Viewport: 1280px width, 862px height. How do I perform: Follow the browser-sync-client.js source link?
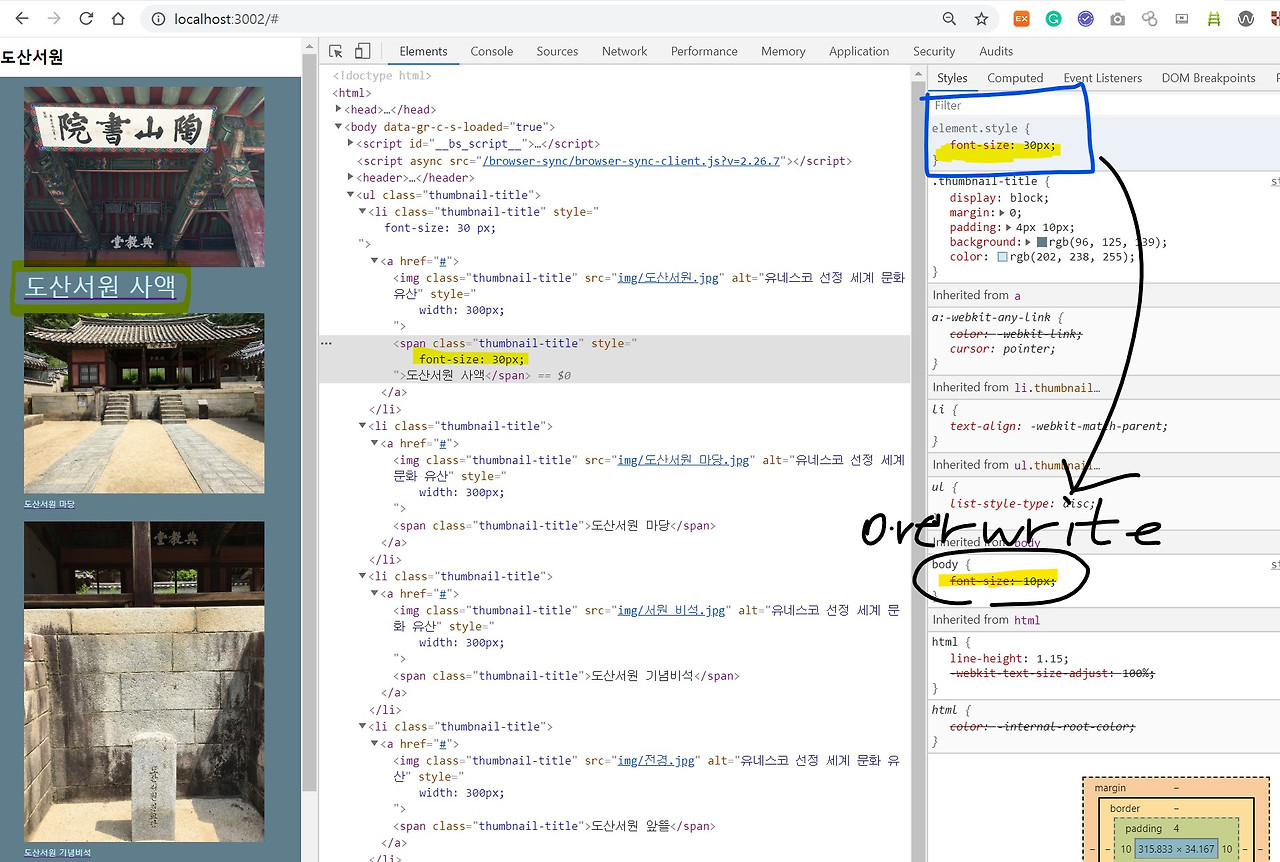pos(634,161)
